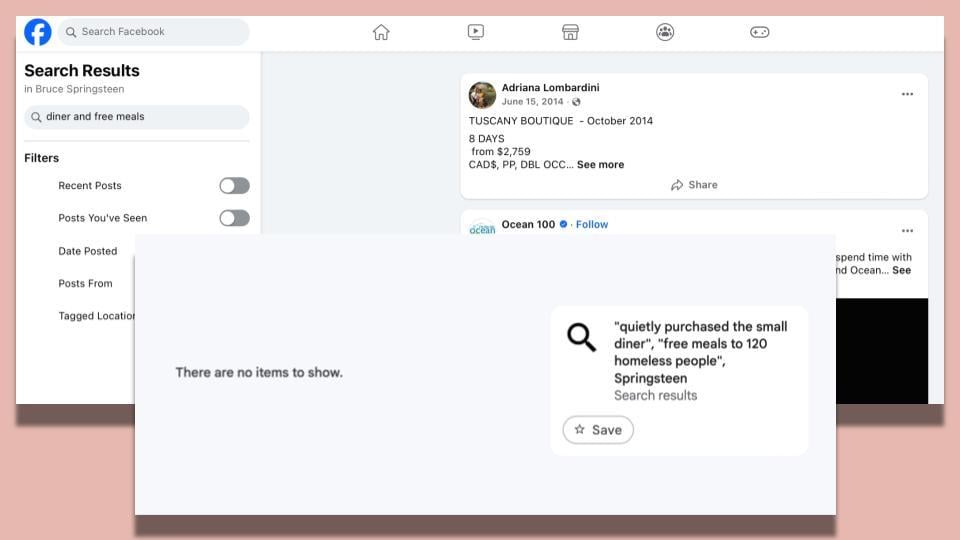Click the Facebook logo icon
Image resolution: width=960 pixels, height=540 pixels.
tap(38, 32)
